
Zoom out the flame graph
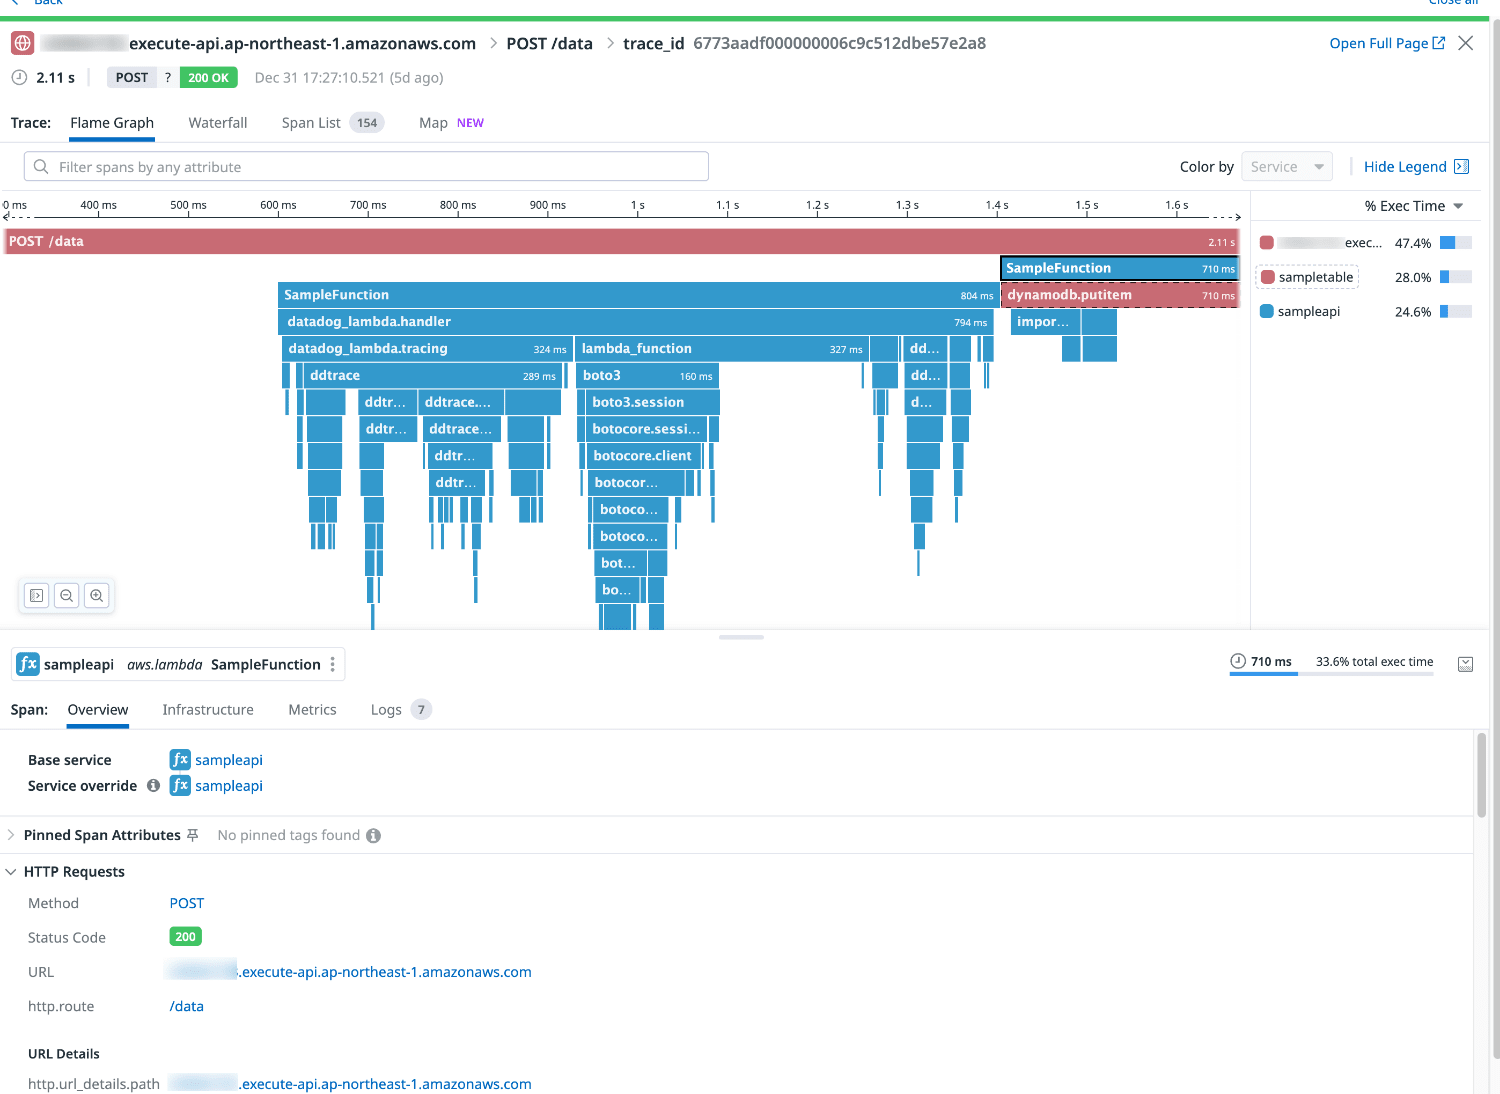[67, 596]
